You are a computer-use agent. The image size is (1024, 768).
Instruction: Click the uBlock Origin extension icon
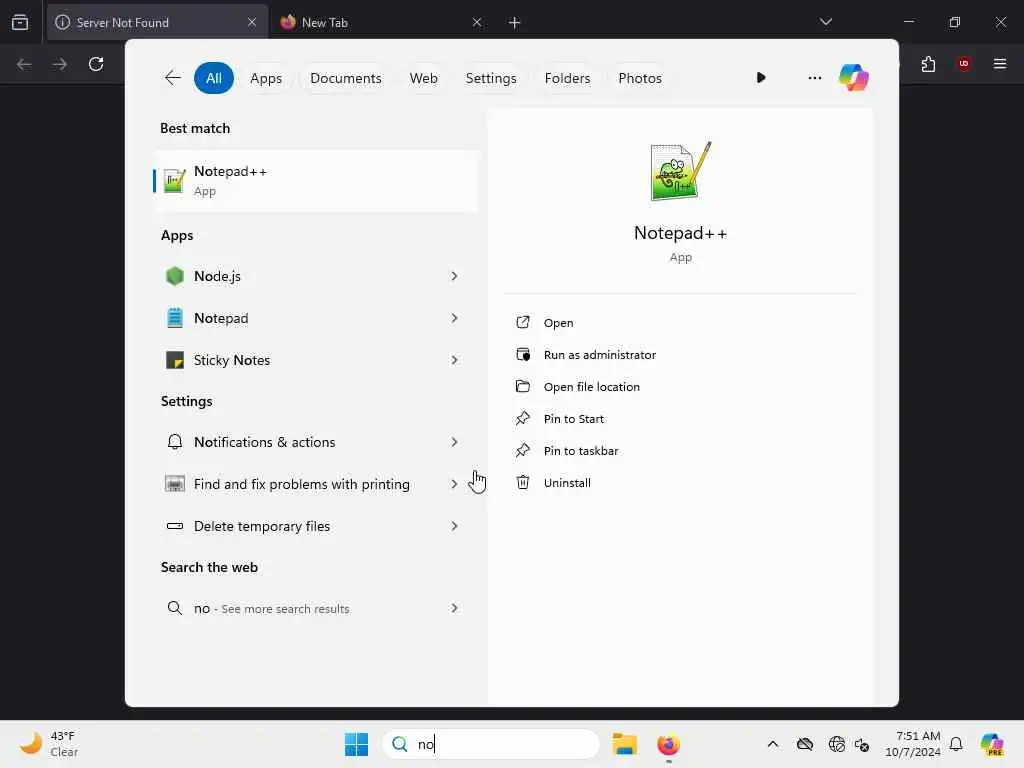coord(963,63)
